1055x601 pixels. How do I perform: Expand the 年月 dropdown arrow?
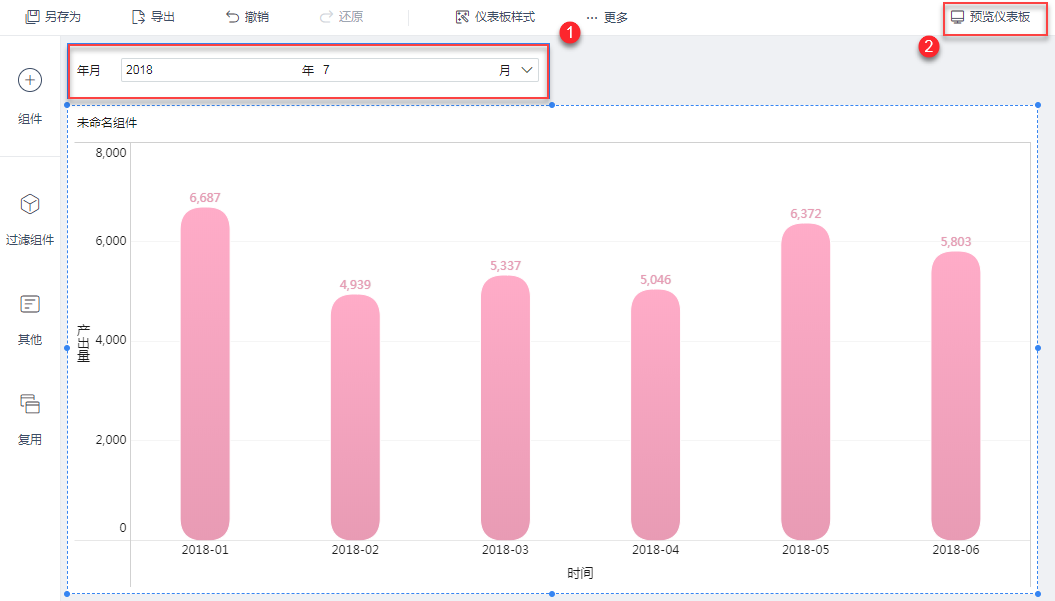click(527, 70)
